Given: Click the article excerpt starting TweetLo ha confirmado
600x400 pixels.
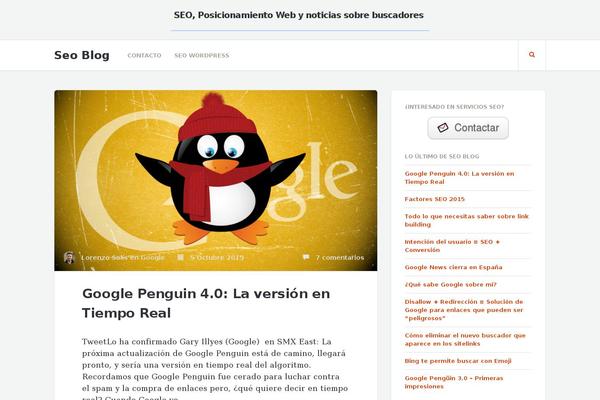Looking at the screenshot, I should click(215, 368).
